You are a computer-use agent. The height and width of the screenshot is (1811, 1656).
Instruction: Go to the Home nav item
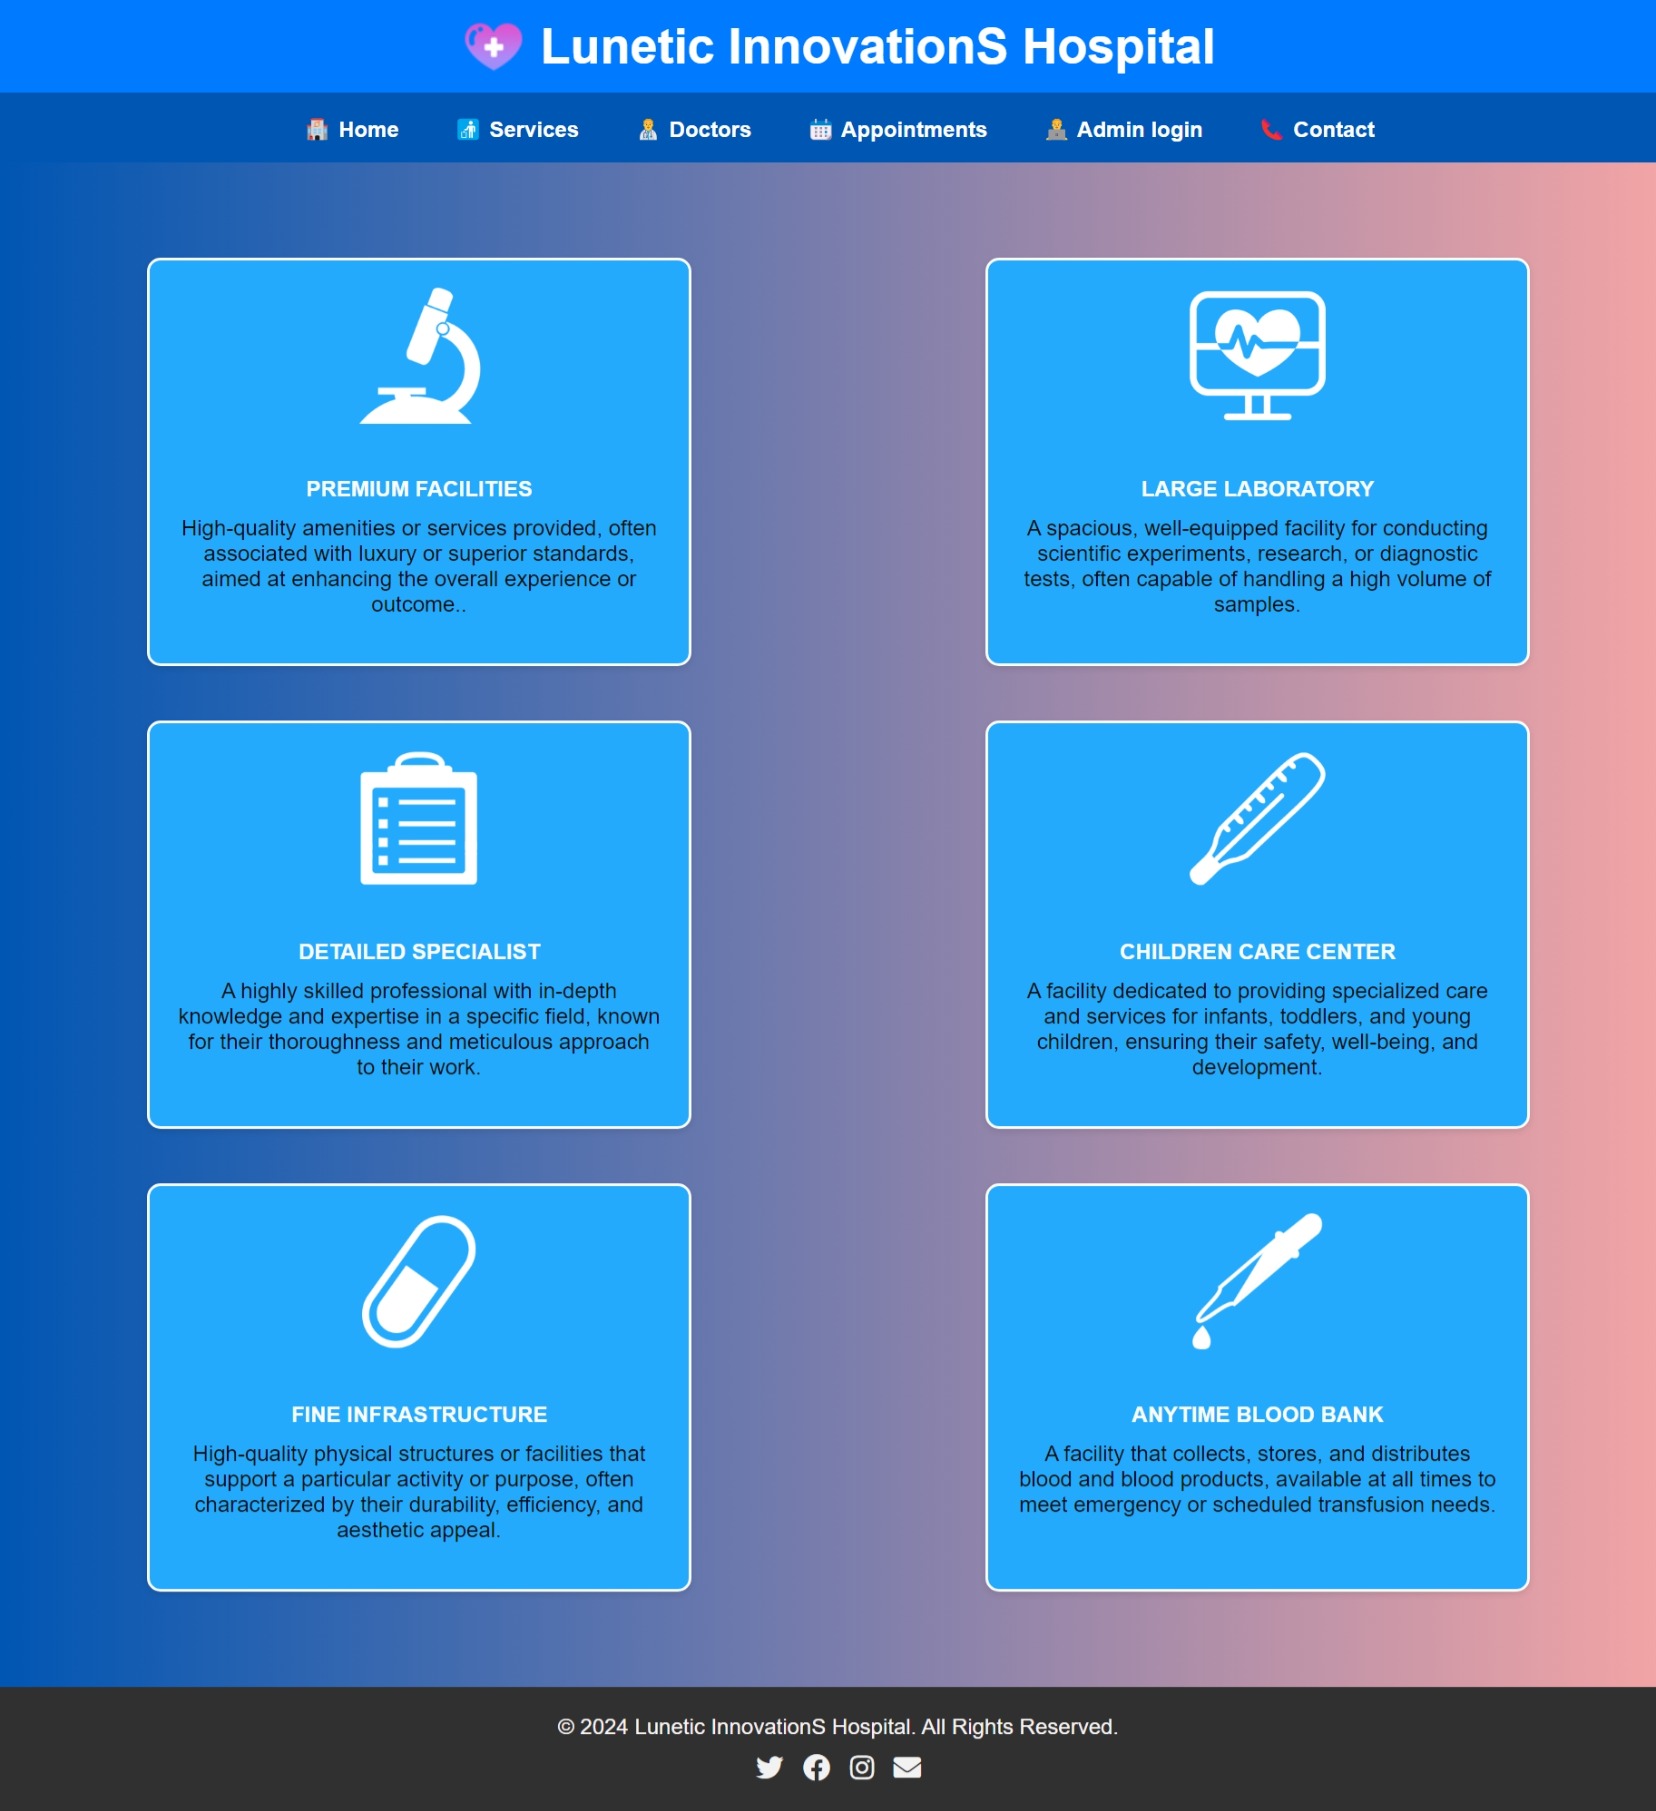[x=352, y=129]
